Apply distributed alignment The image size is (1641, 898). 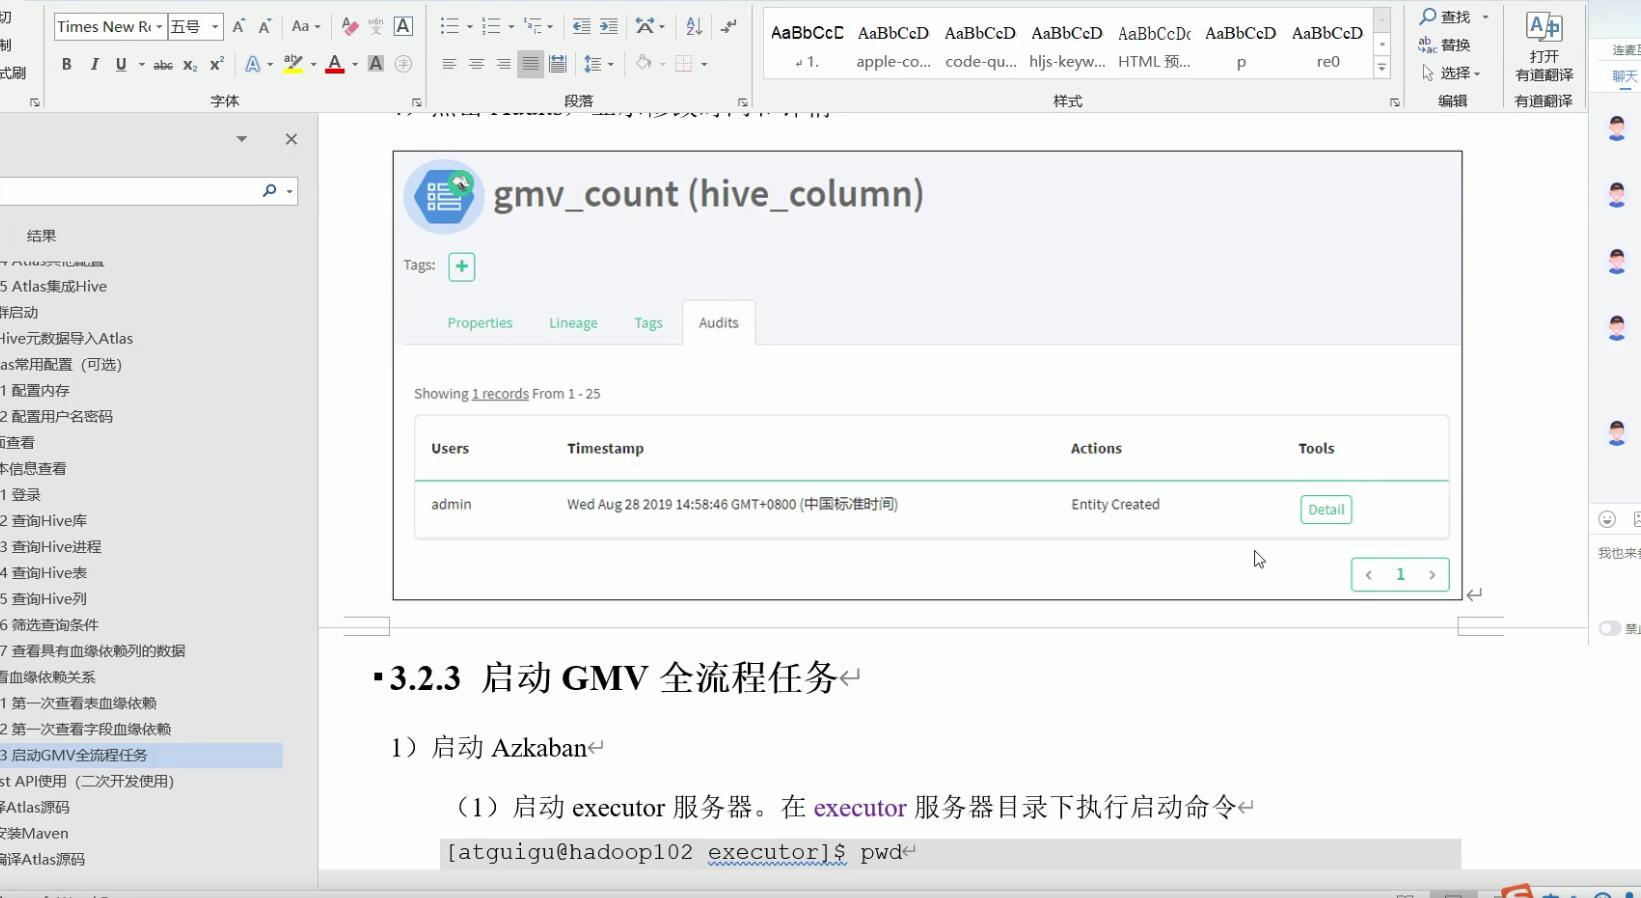click(x=557, y=64)
